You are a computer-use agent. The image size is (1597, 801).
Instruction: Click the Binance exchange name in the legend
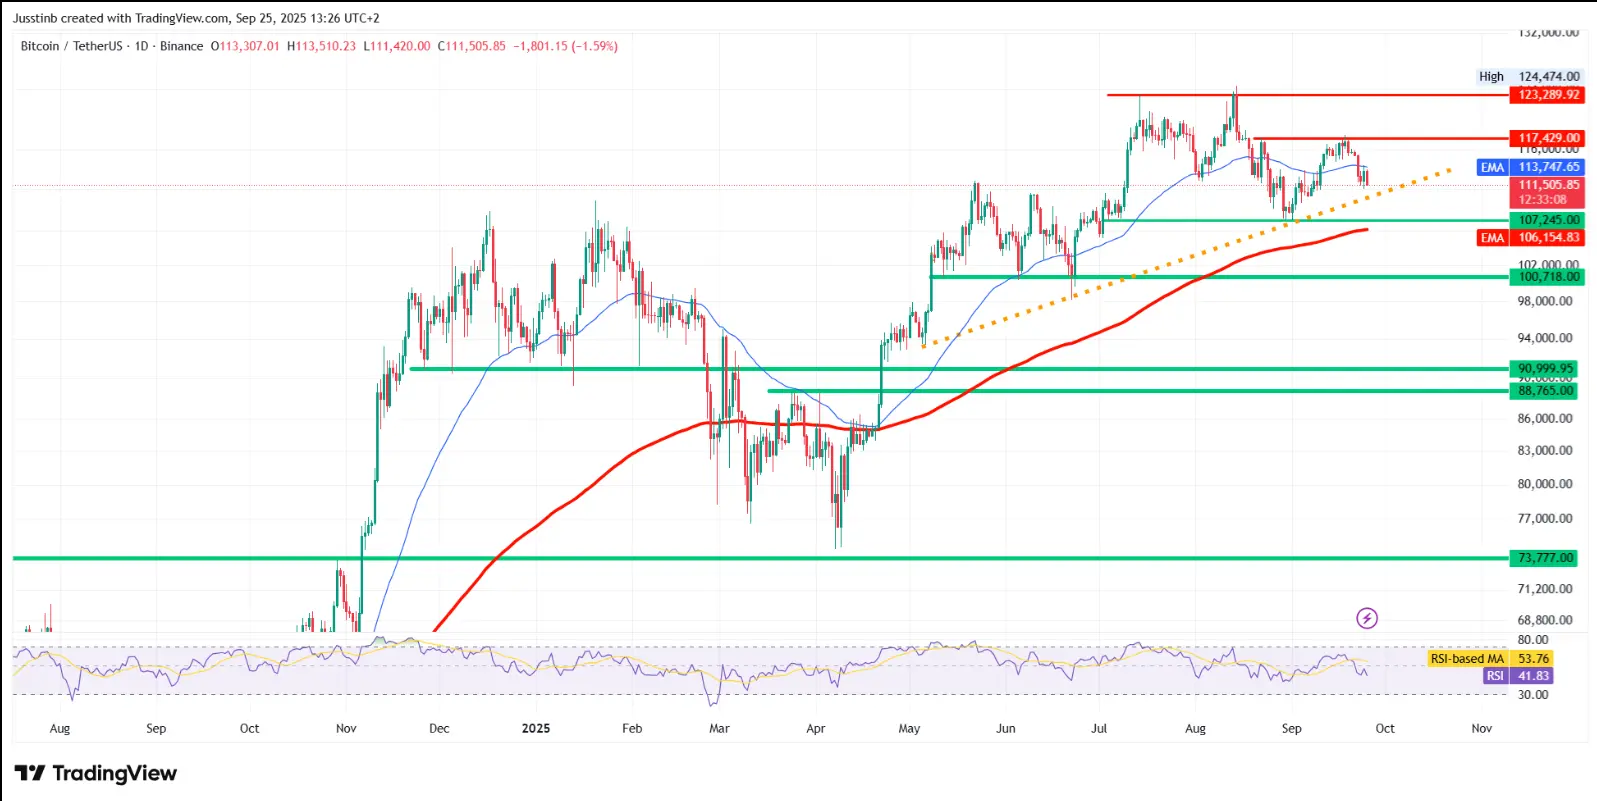(x=181, y=46)
